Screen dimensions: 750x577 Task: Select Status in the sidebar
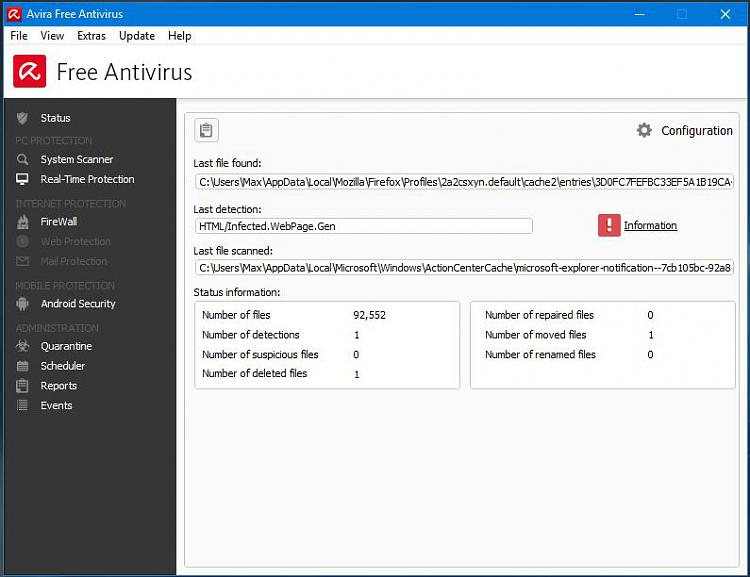pos(55,118)
